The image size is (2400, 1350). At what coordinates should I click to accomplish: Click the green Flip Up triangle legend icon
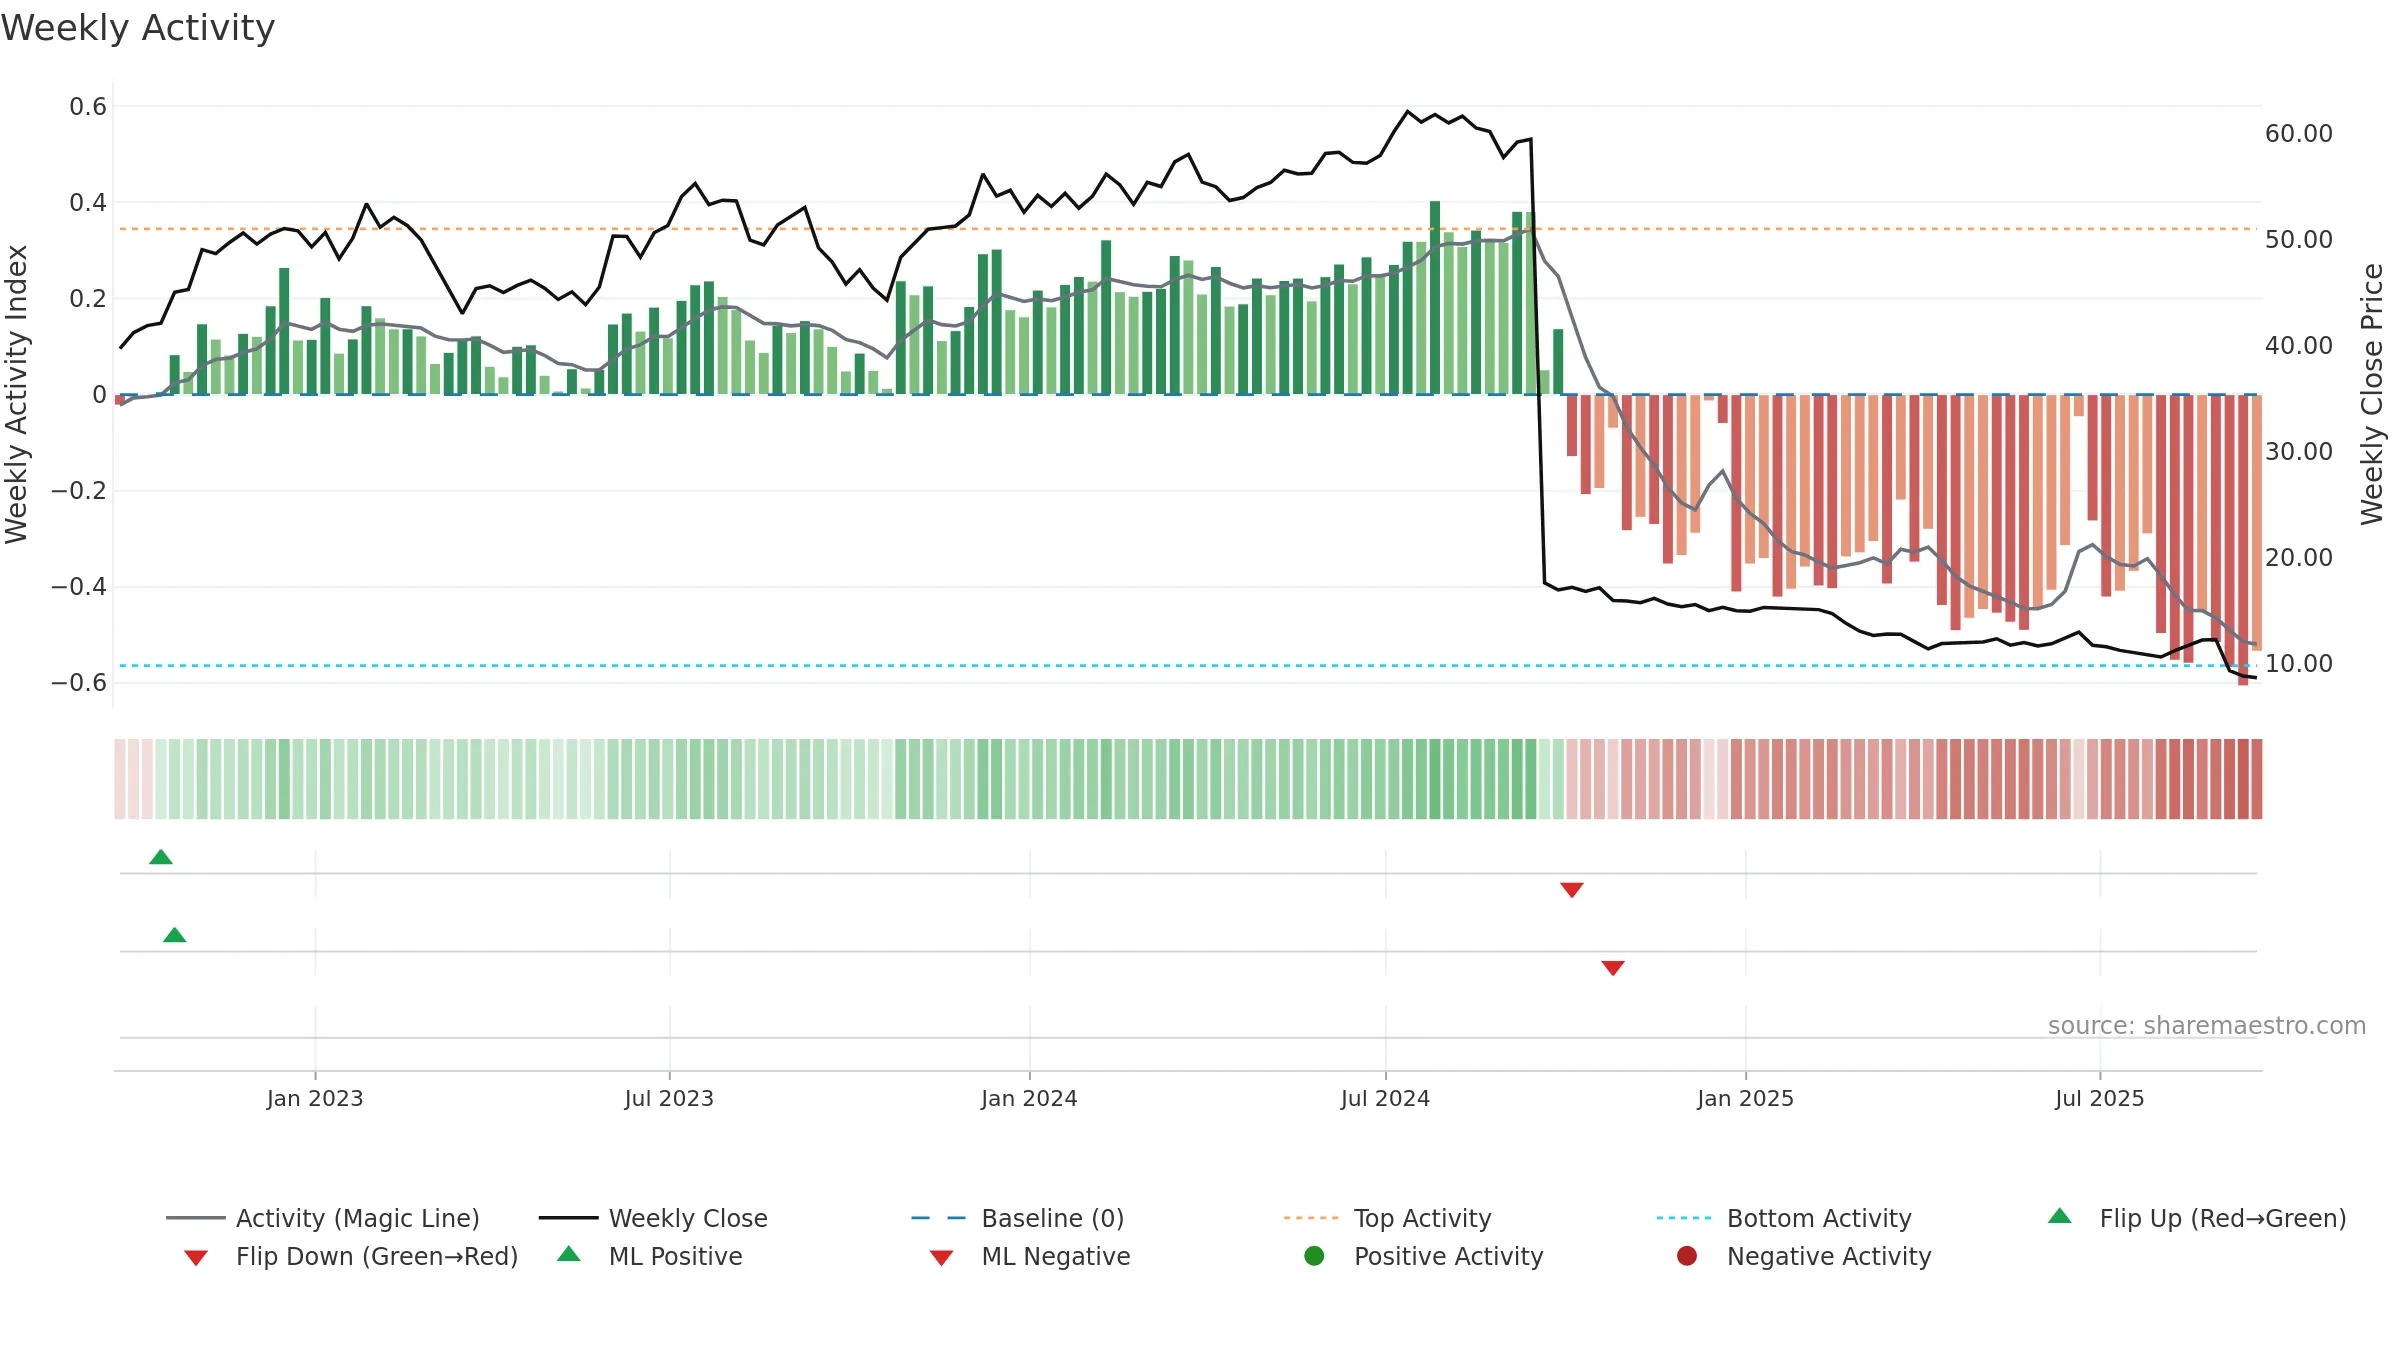pos(2059,1216)
